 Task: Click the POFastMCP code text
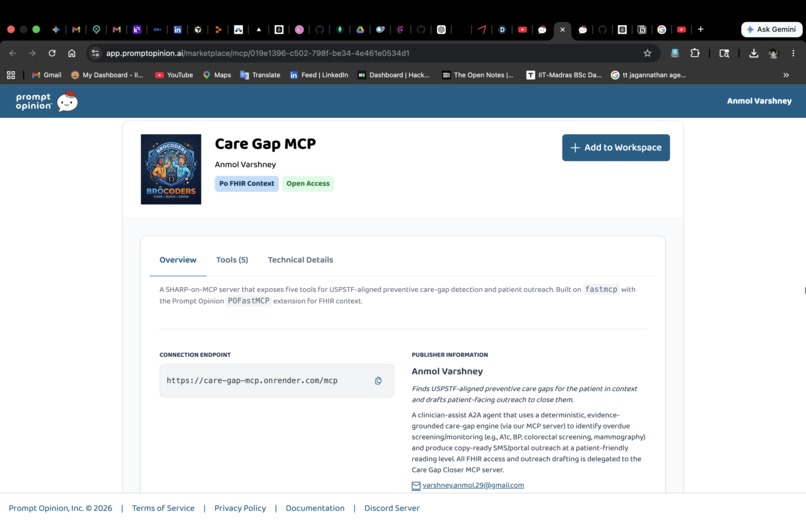pyautogui.click(x=248, y=301)
